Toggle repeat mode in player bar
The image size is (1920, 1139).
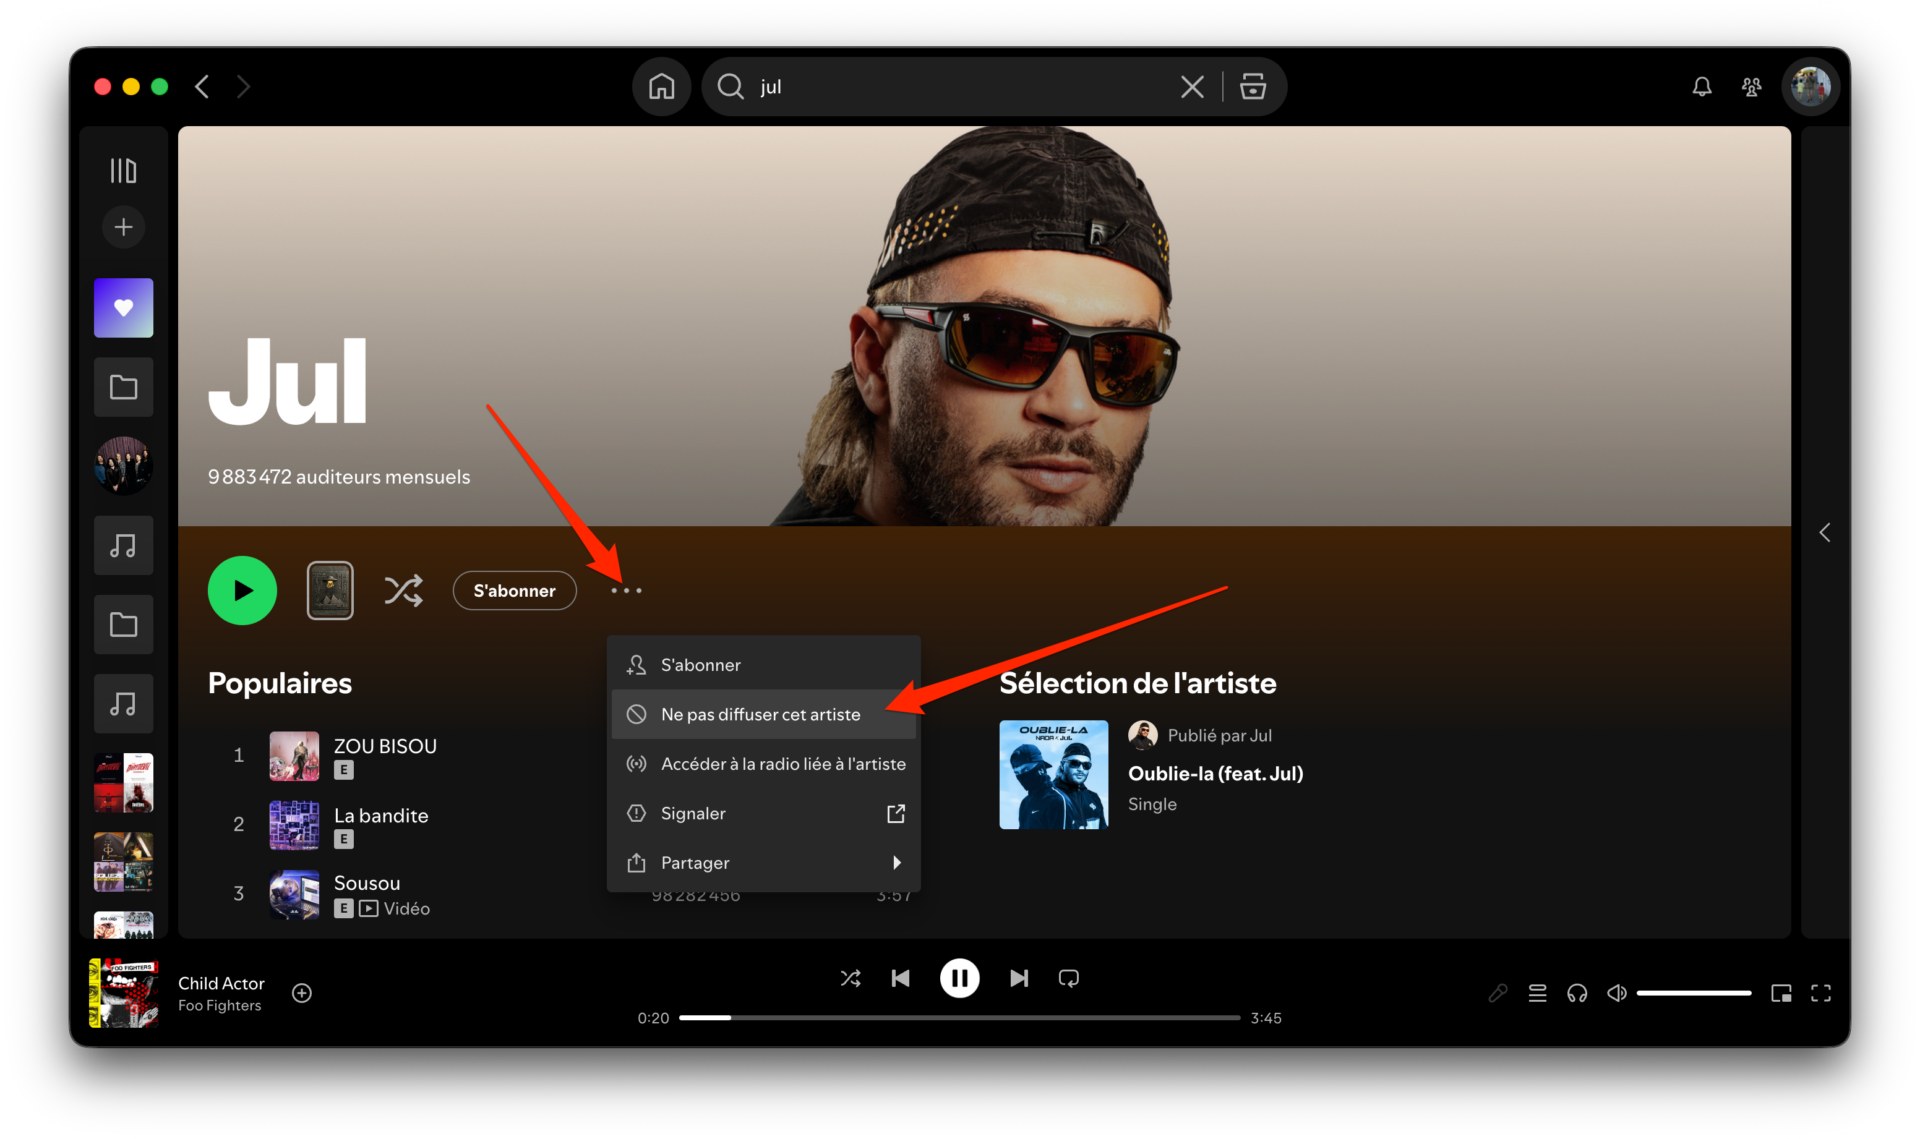(x=1068, y=978)
